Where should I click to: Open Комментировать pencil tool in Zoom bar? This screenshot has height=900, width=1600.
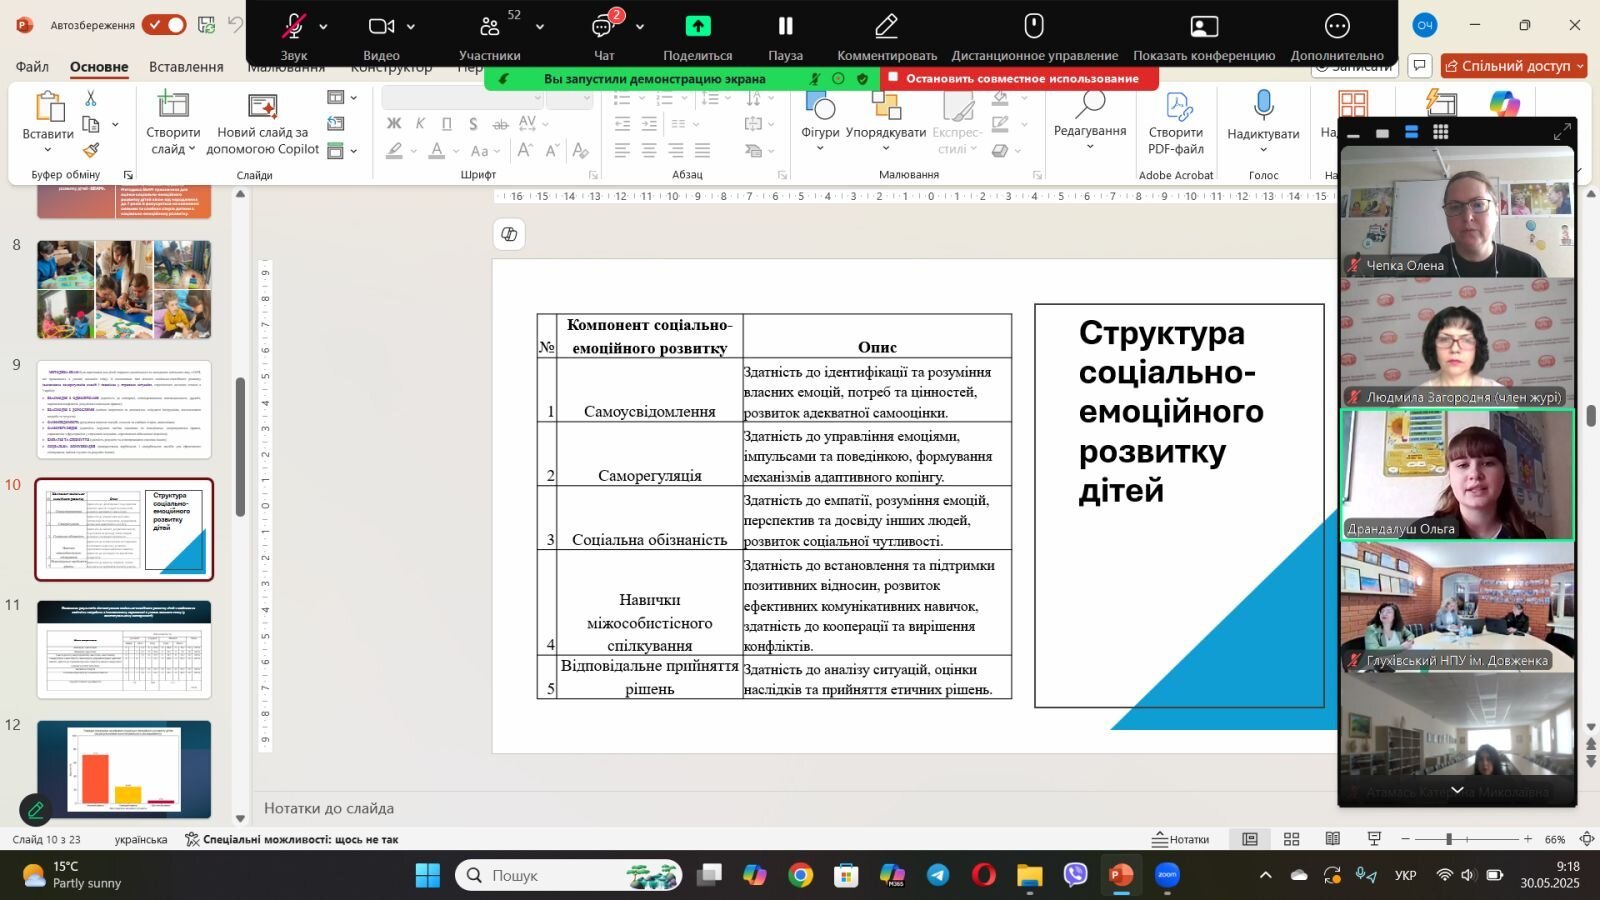(x=887, y=37)
